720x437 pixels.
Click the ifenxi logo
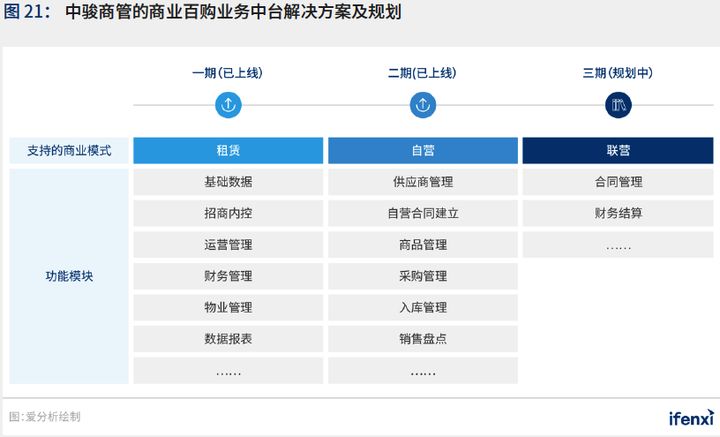[691, 416]
